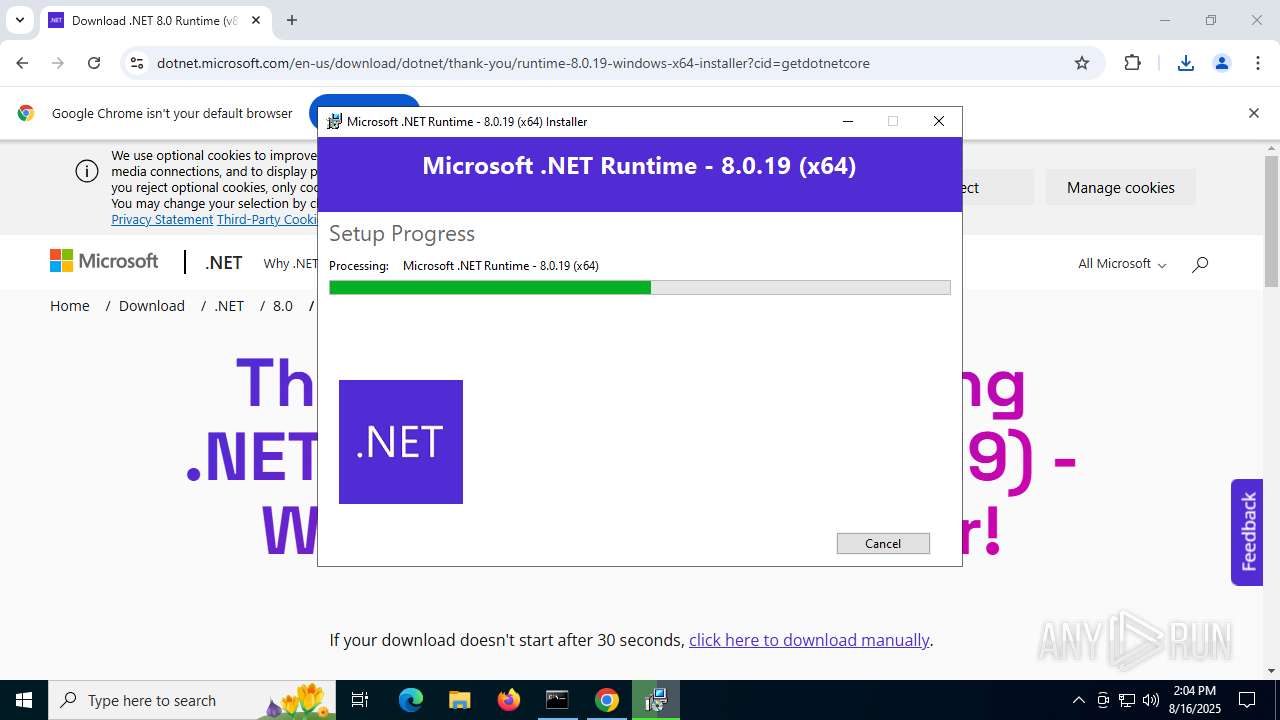This screenshot has width=1280, height=720.
Task: Click the Setup Progress bar in installer
Action: (x=640, y=288)
